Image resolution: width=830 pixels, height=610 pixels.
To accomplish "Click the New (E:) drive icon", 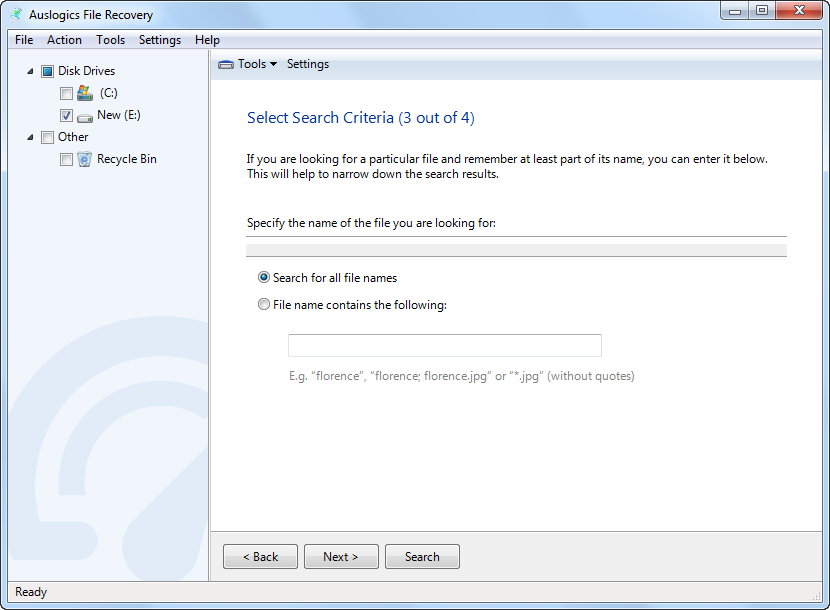I will tap(85, 118).
